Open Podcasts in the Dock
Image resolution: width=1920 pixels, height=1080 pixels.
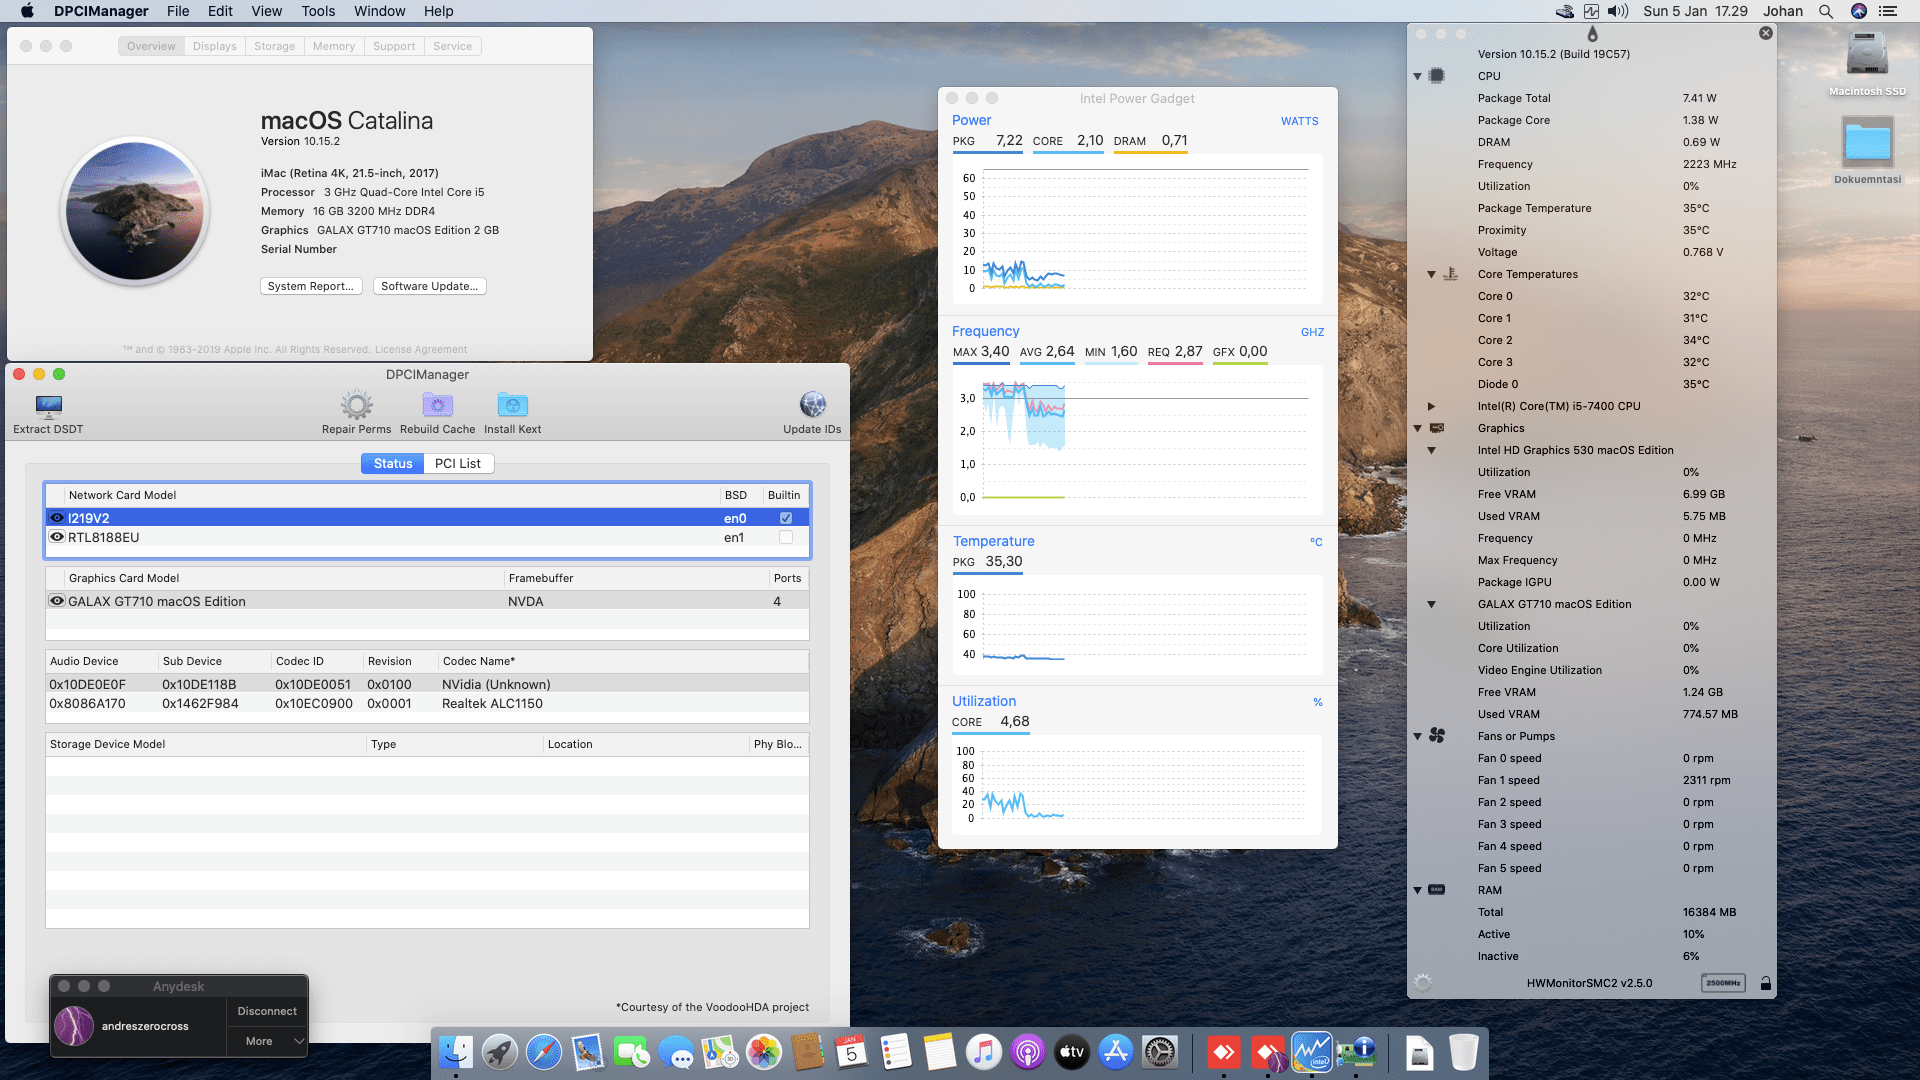(1027, 1052)
